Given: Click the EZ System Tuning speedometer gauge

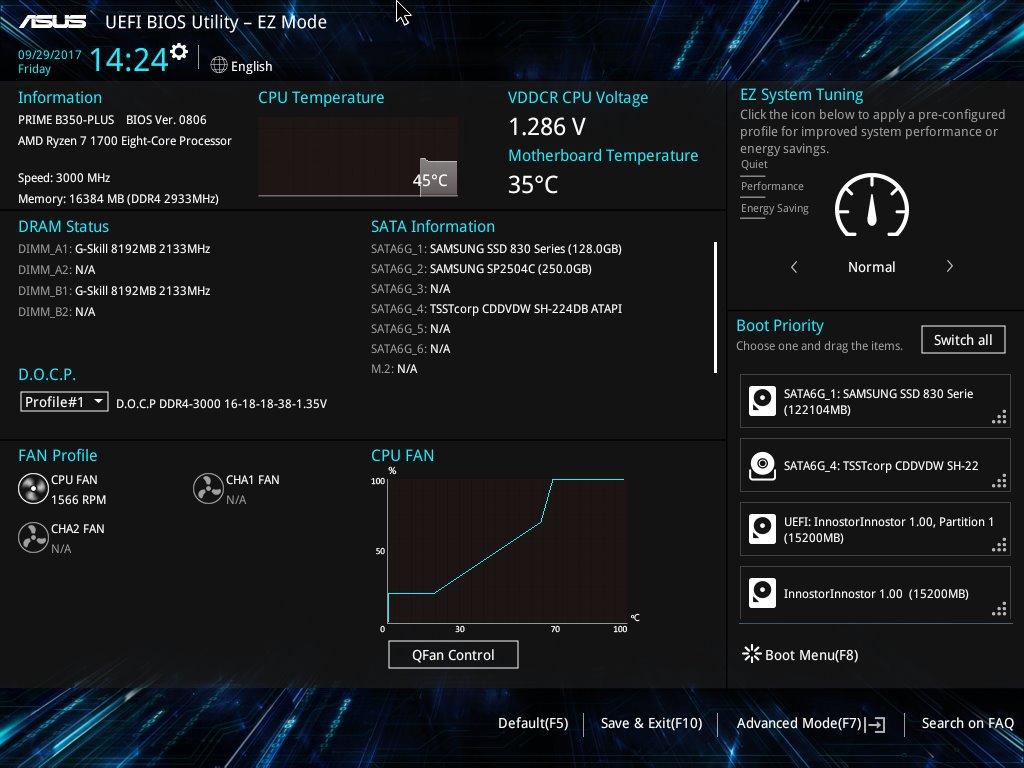Looking at the screenshot, I should pos(872,205).
